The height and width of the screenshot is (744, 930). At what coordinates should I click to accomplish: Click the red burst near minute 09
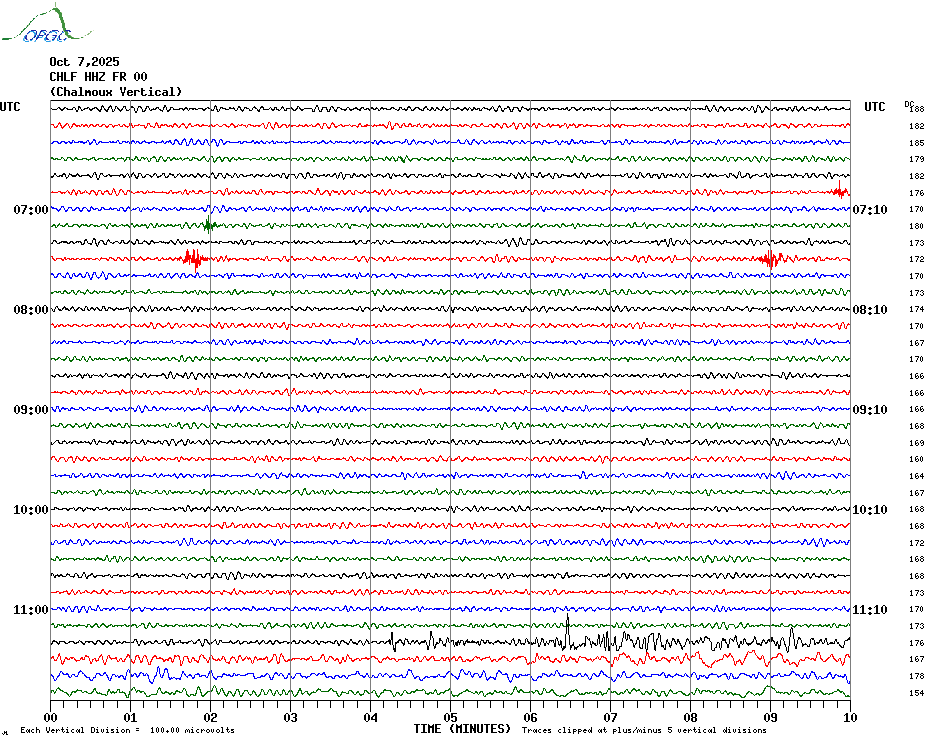[x=770, y=259]
